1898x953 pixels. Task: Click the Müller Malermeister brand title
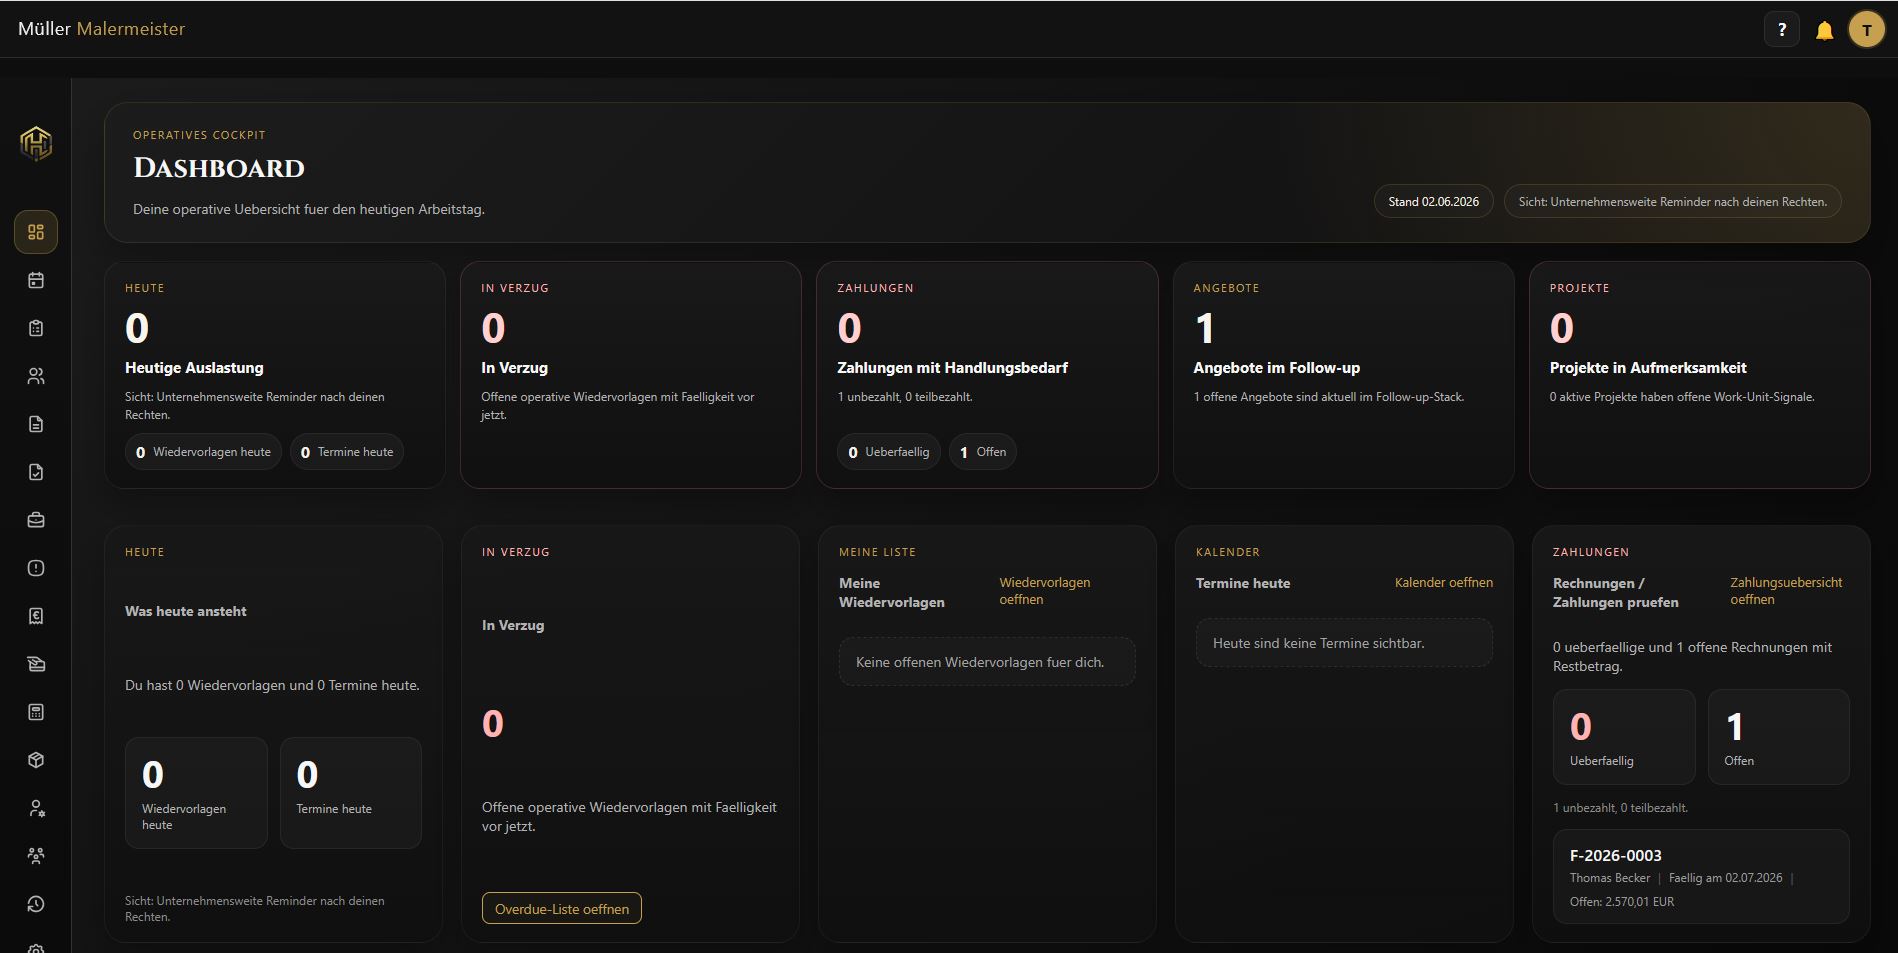coord(101,29)
